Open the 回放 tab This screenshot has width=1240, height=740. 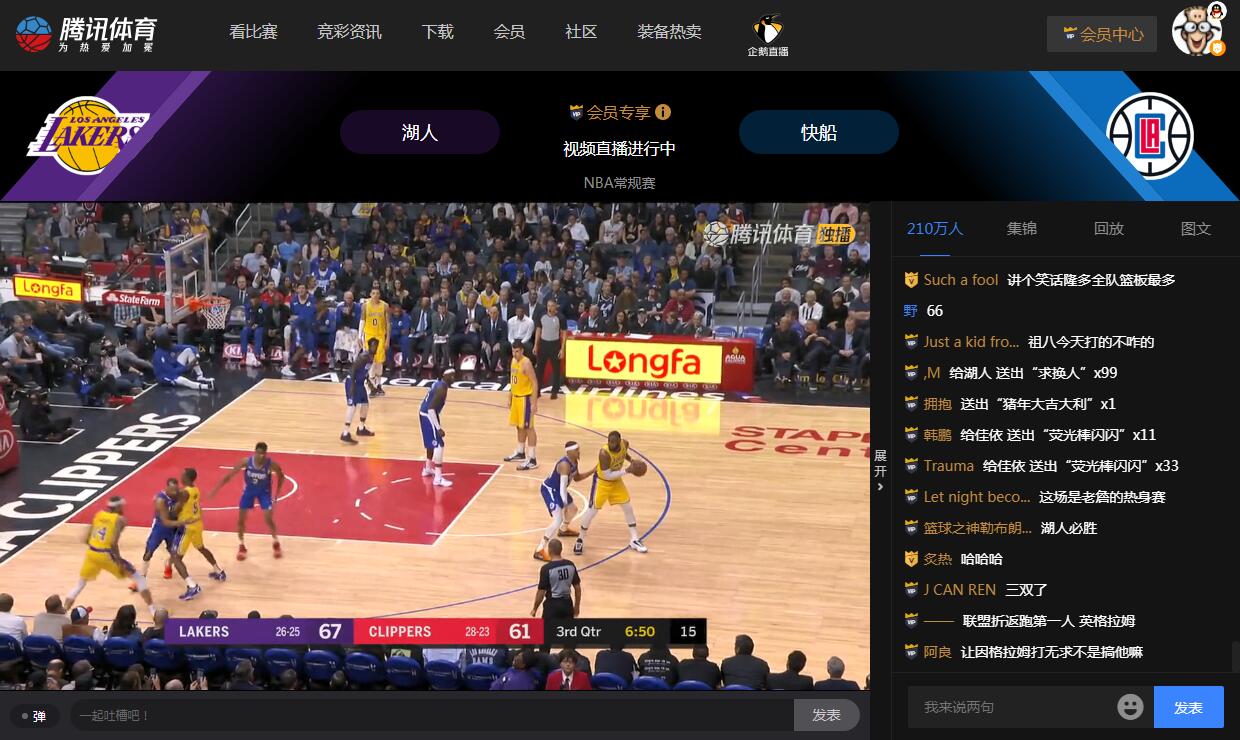[x=1109, y=229]
